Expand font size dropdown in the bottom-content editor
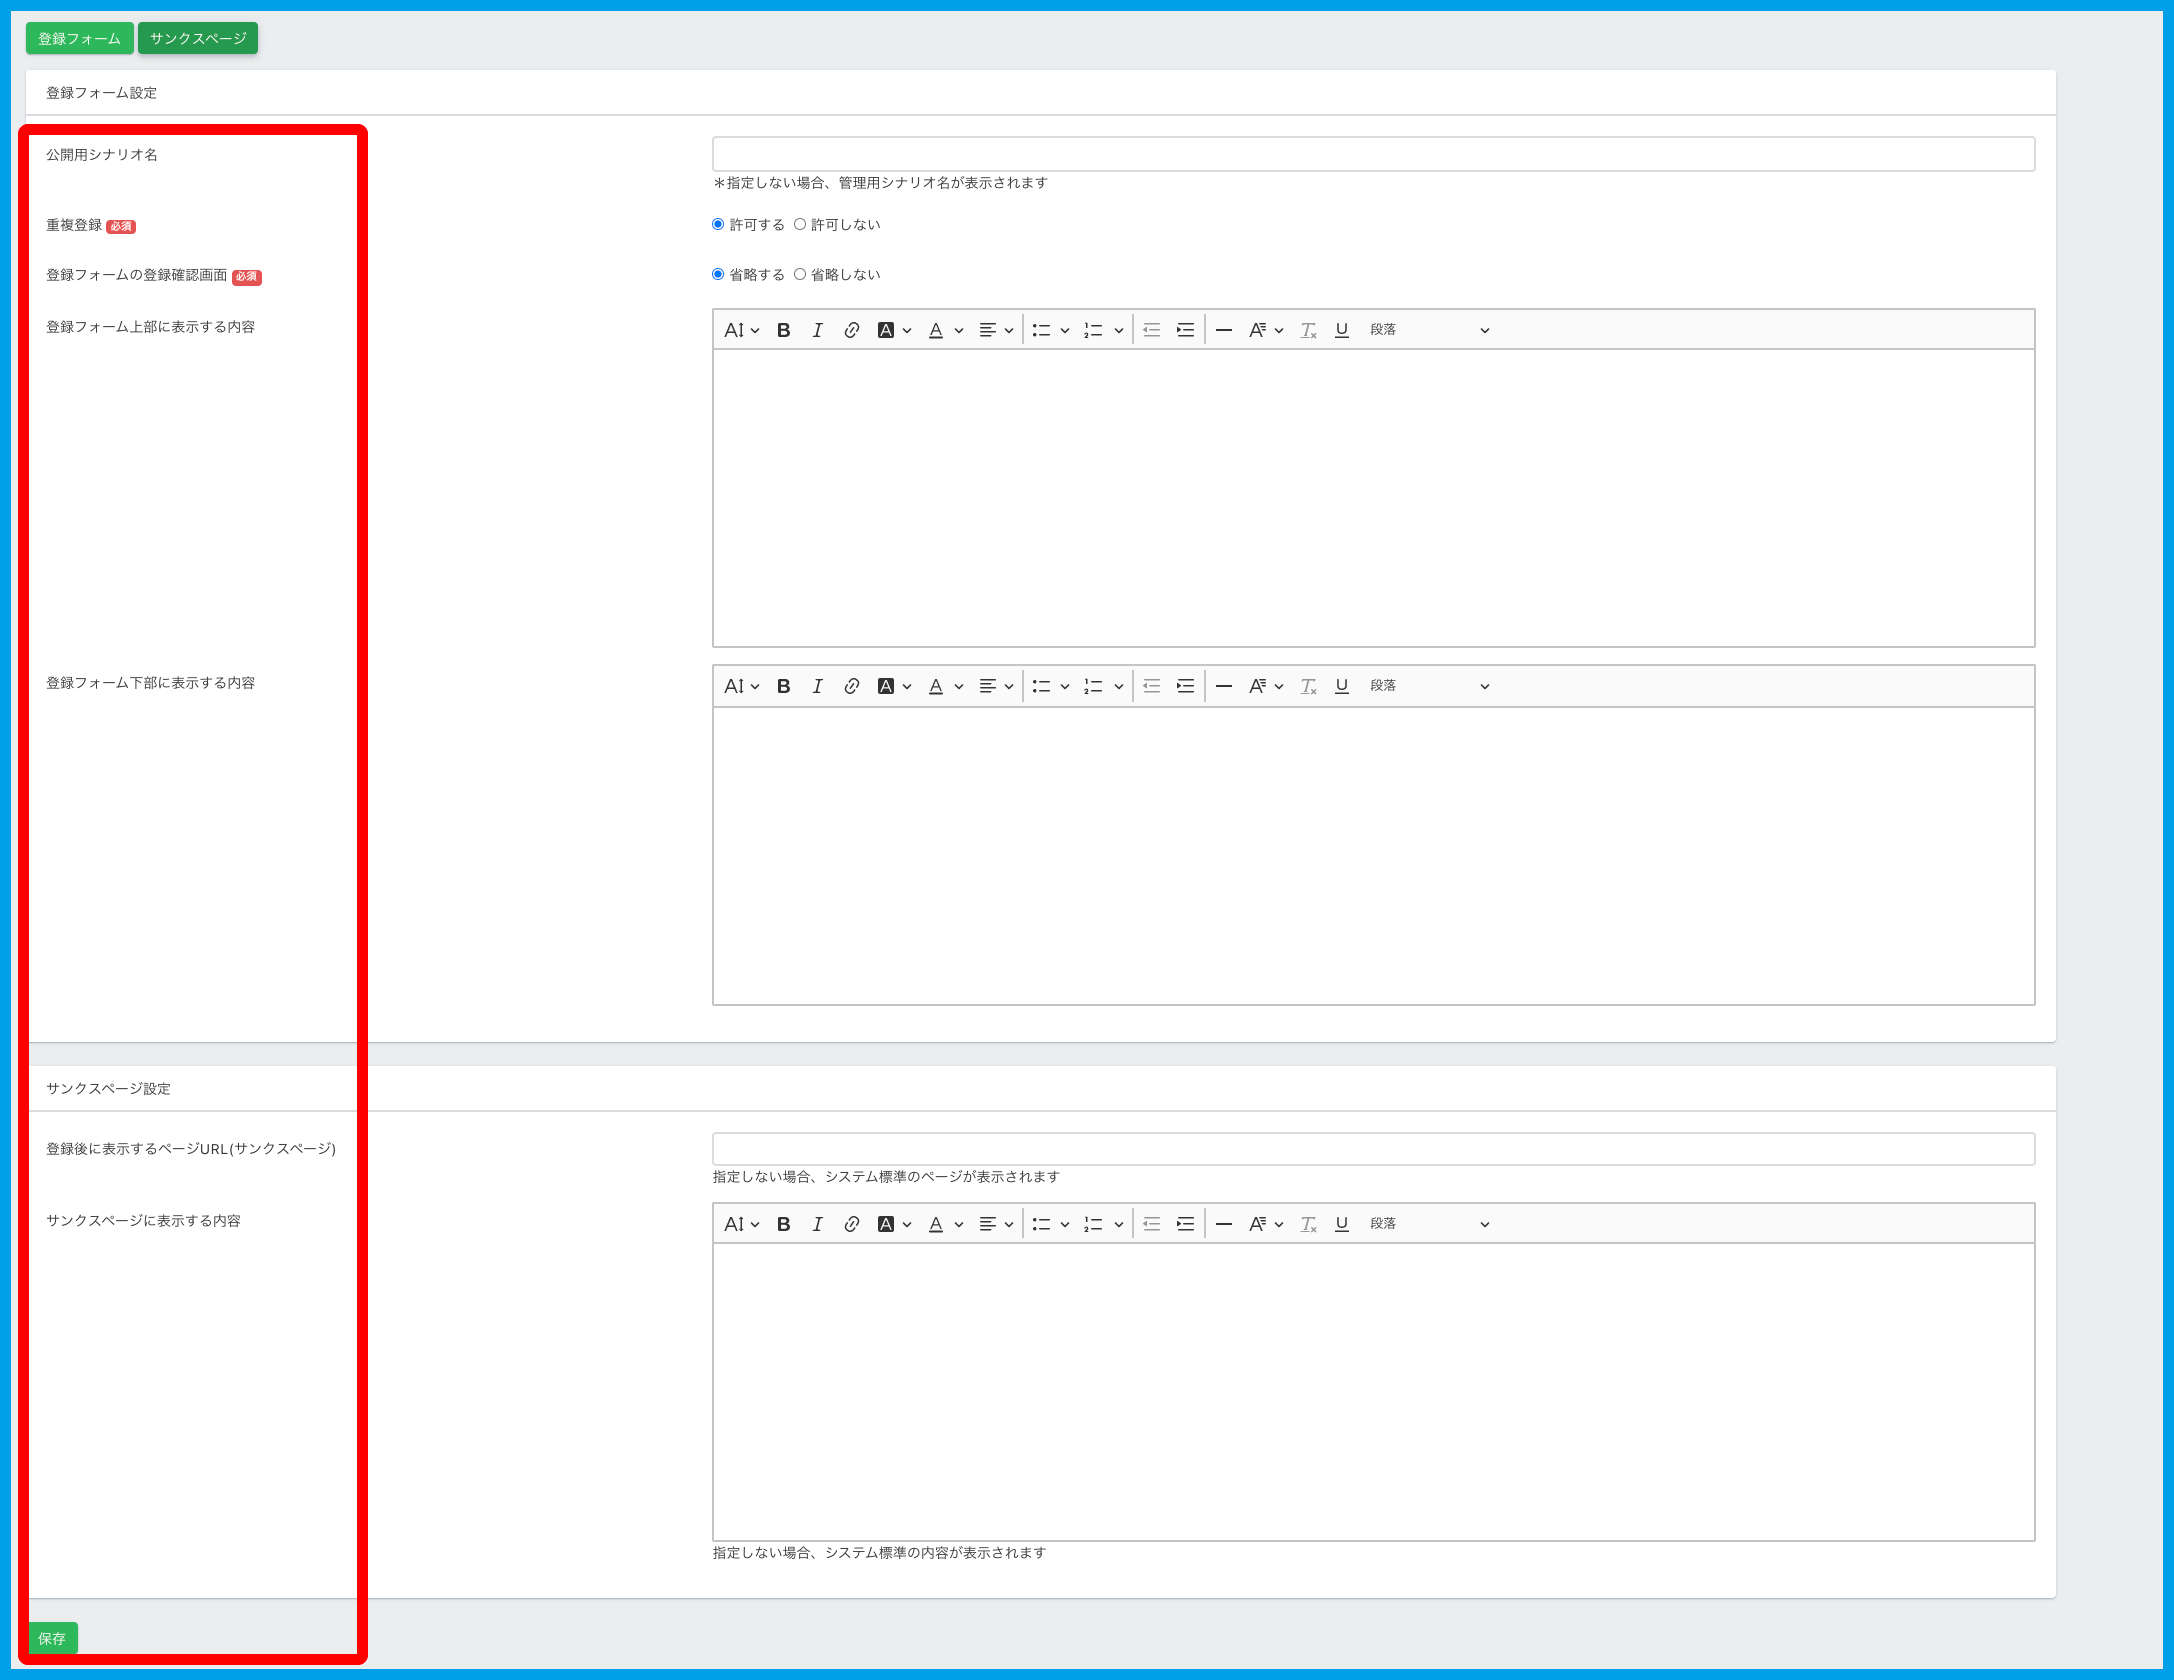The height and width of the screenshot is (1680, 2174). coord(741,686)
